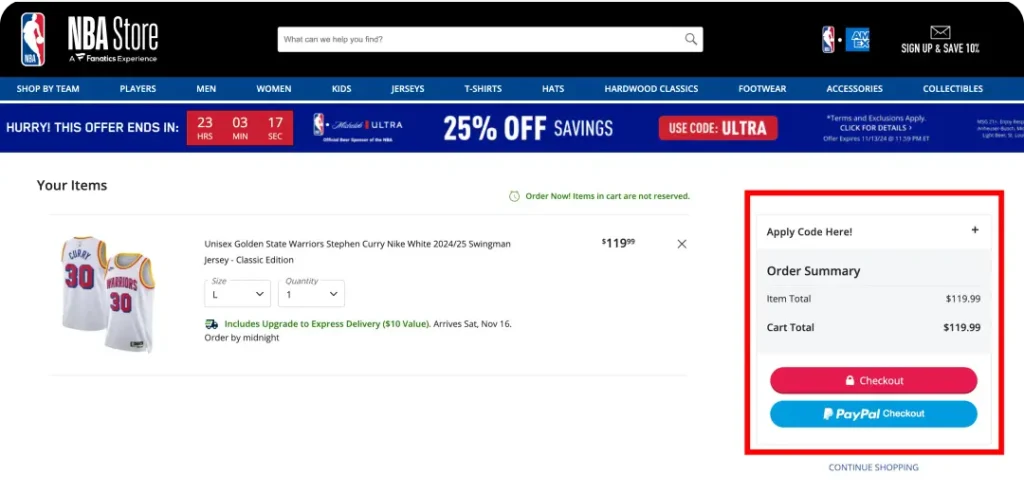Click the search input field
Viewport: 1024px width, 494px height.
pos(480,40)
